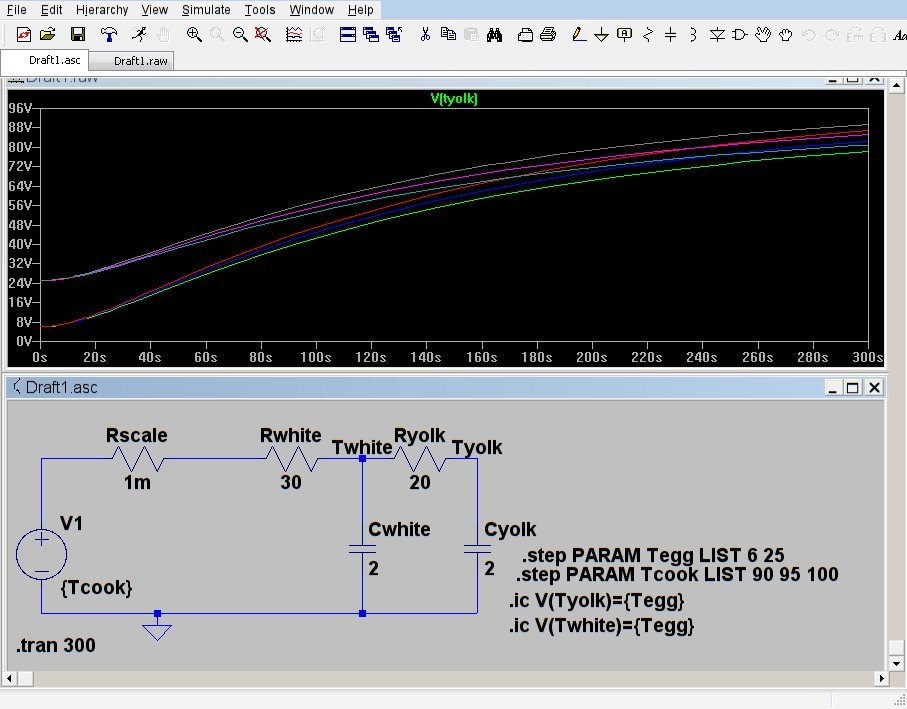
Task: Select the Draw Wire pencil tool
Action: click(x=578, y=34)
